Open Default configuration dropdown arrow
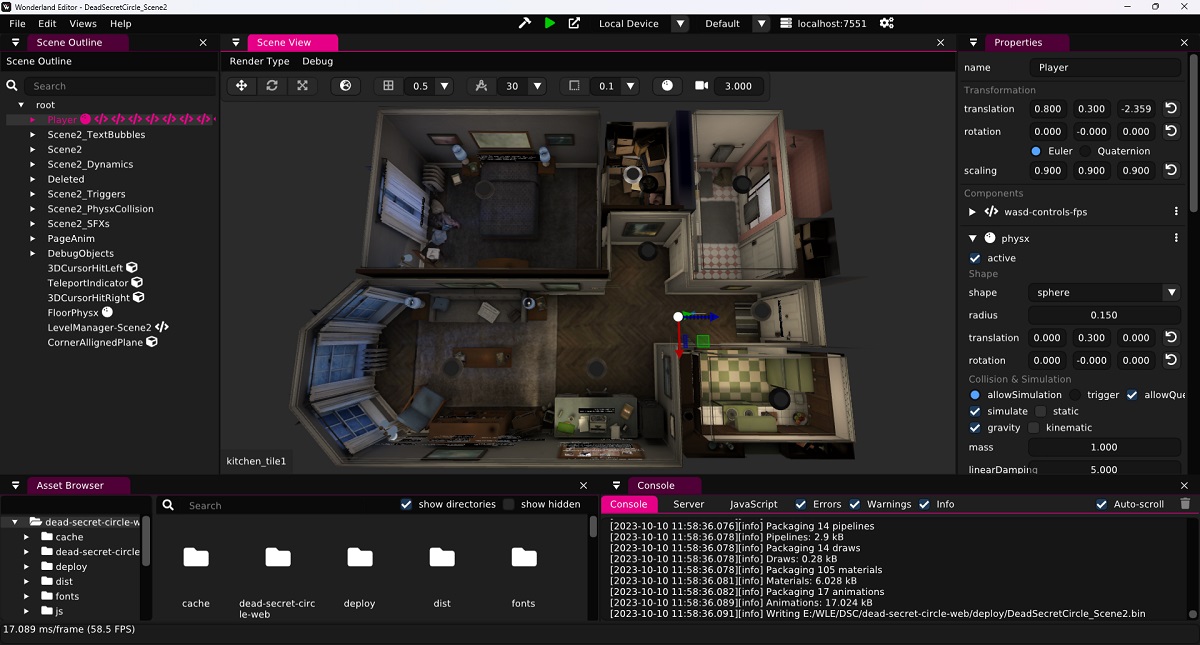The width and height of the screenshot is (1200, 645). point(762,23)
